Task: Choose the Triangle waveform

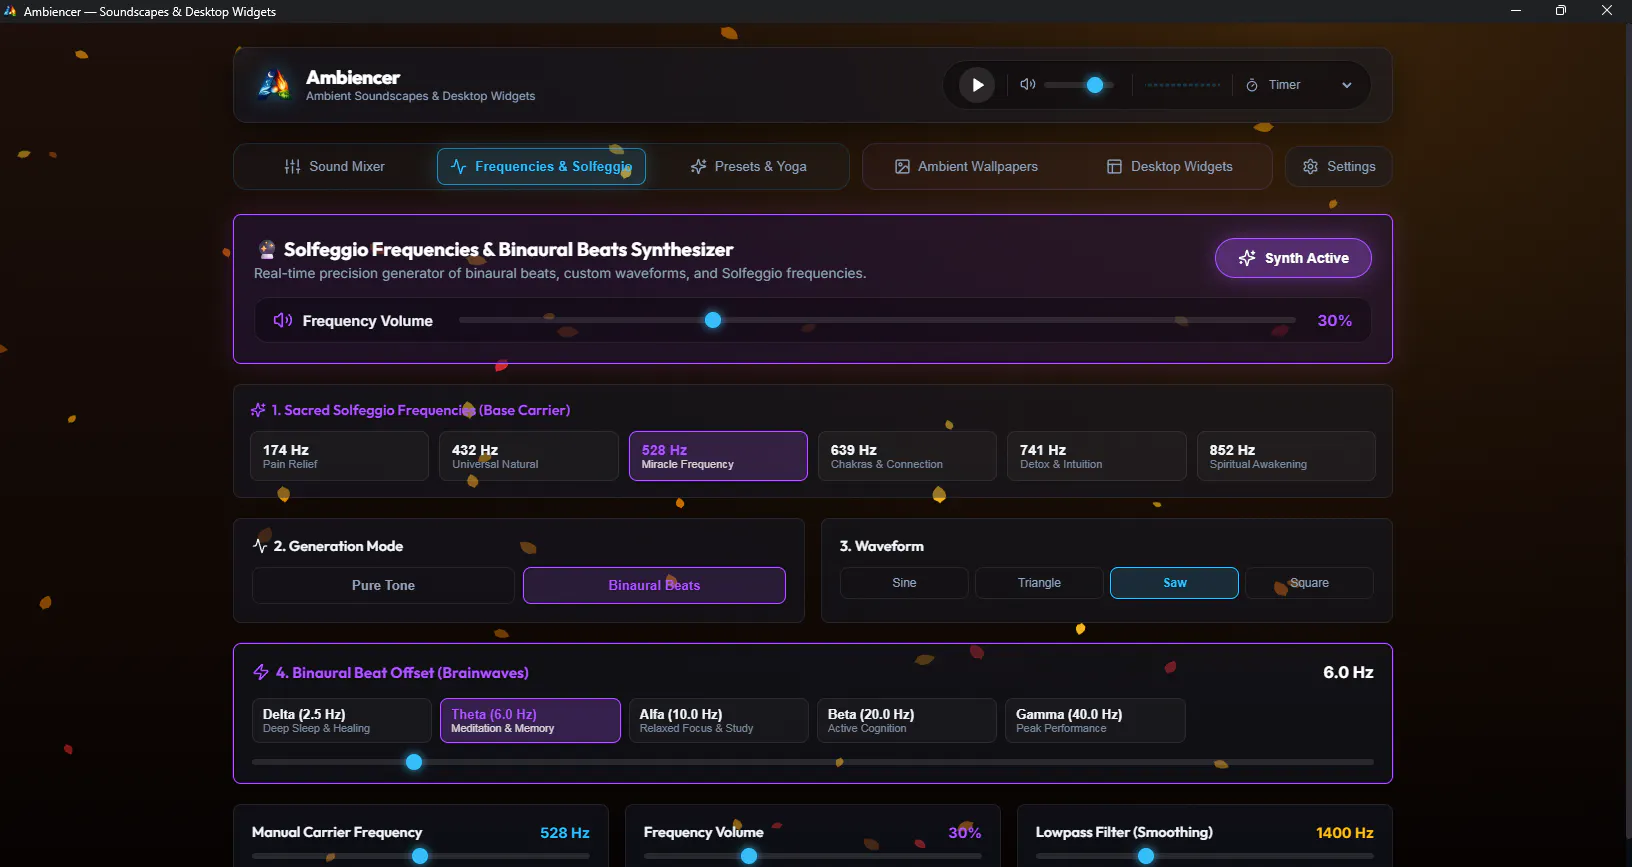Action: coord(1039,583)
